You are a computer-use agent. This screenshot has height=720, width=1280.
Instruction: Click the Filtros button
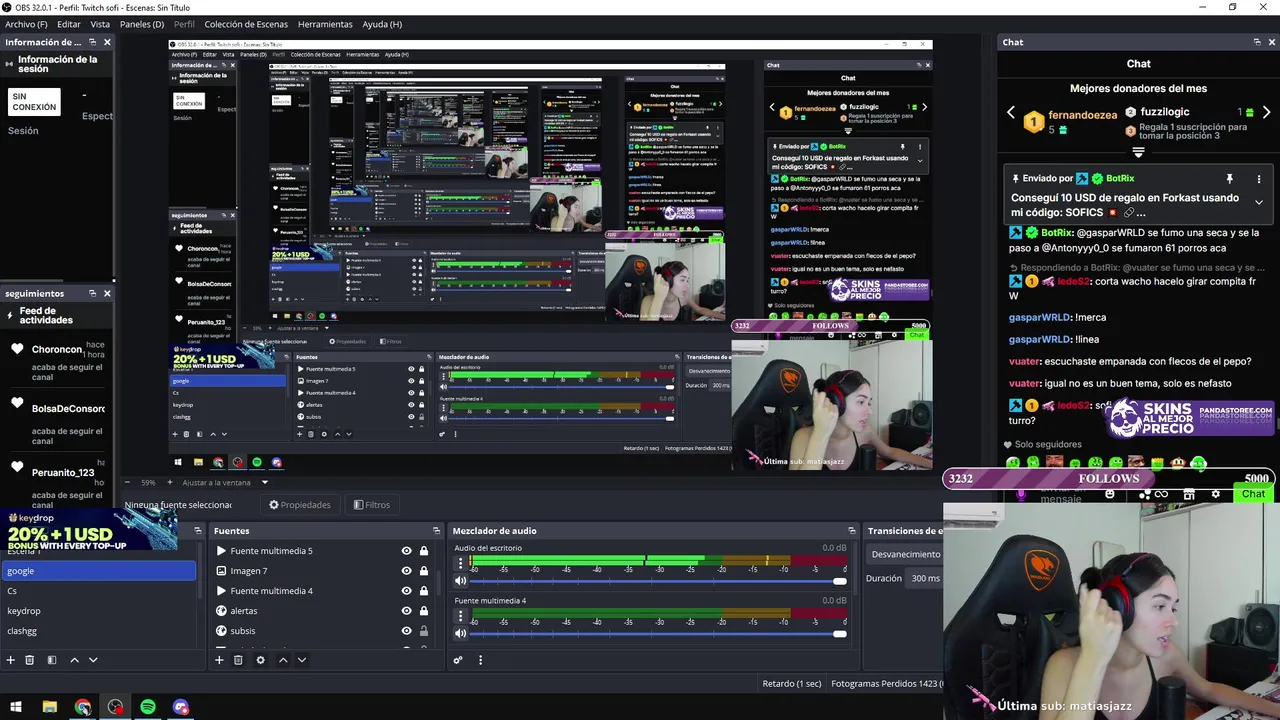(x=371, y=505)
